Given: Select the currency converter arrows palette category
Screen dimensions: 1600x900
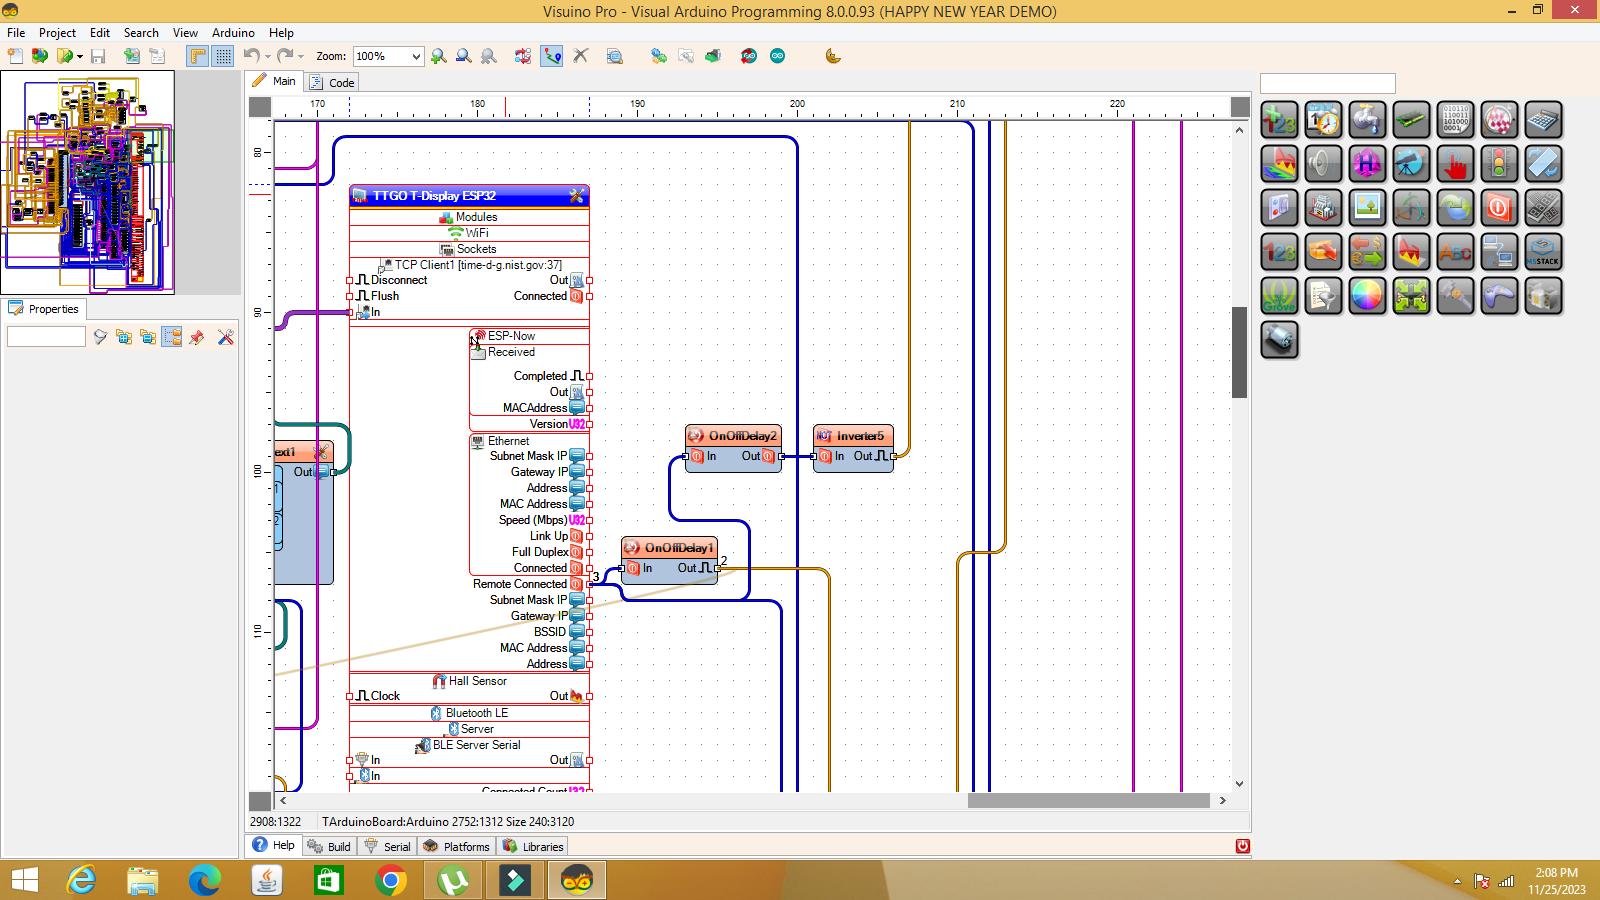Looking at the screenshot, I should point(1367,252).
